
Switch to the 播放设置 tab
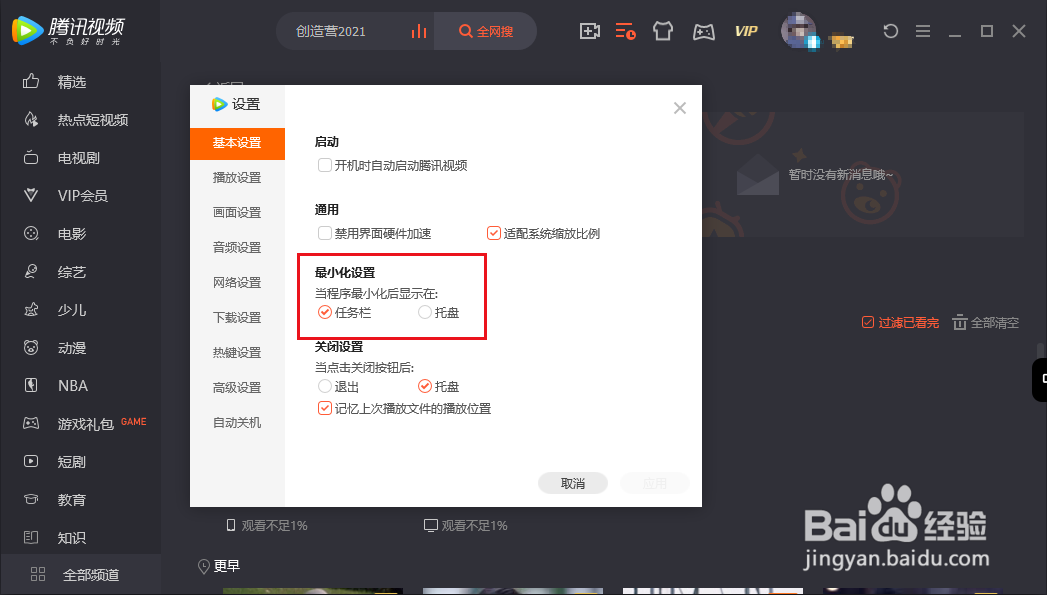coord(237,178)
